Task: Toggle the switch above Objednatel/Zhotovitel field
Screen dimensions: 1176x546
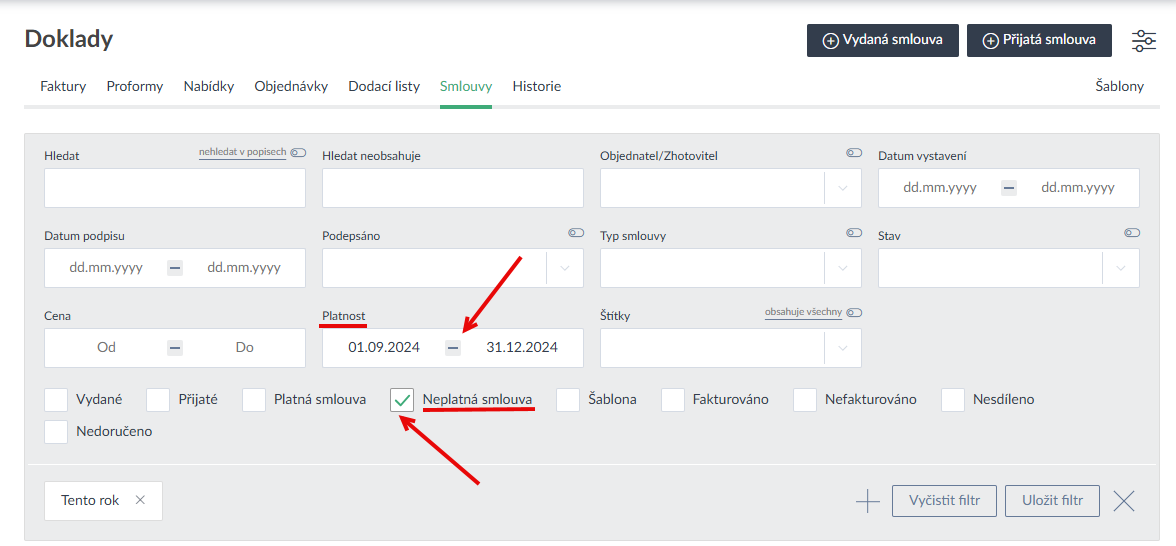Action: click(x=853, y=153)
